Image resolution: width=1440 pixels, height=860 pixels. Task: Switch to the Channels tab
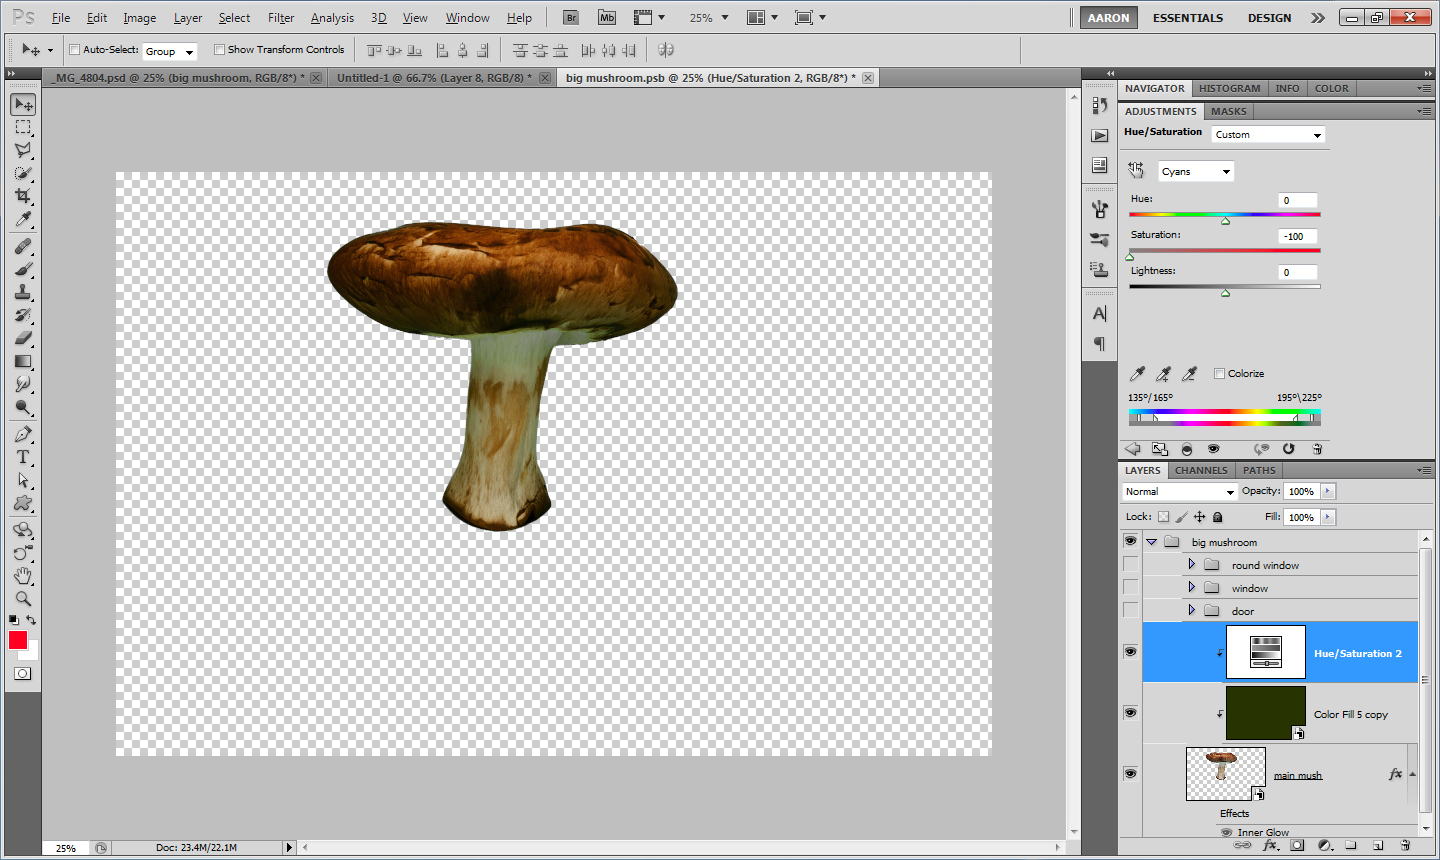(1200, 470)
